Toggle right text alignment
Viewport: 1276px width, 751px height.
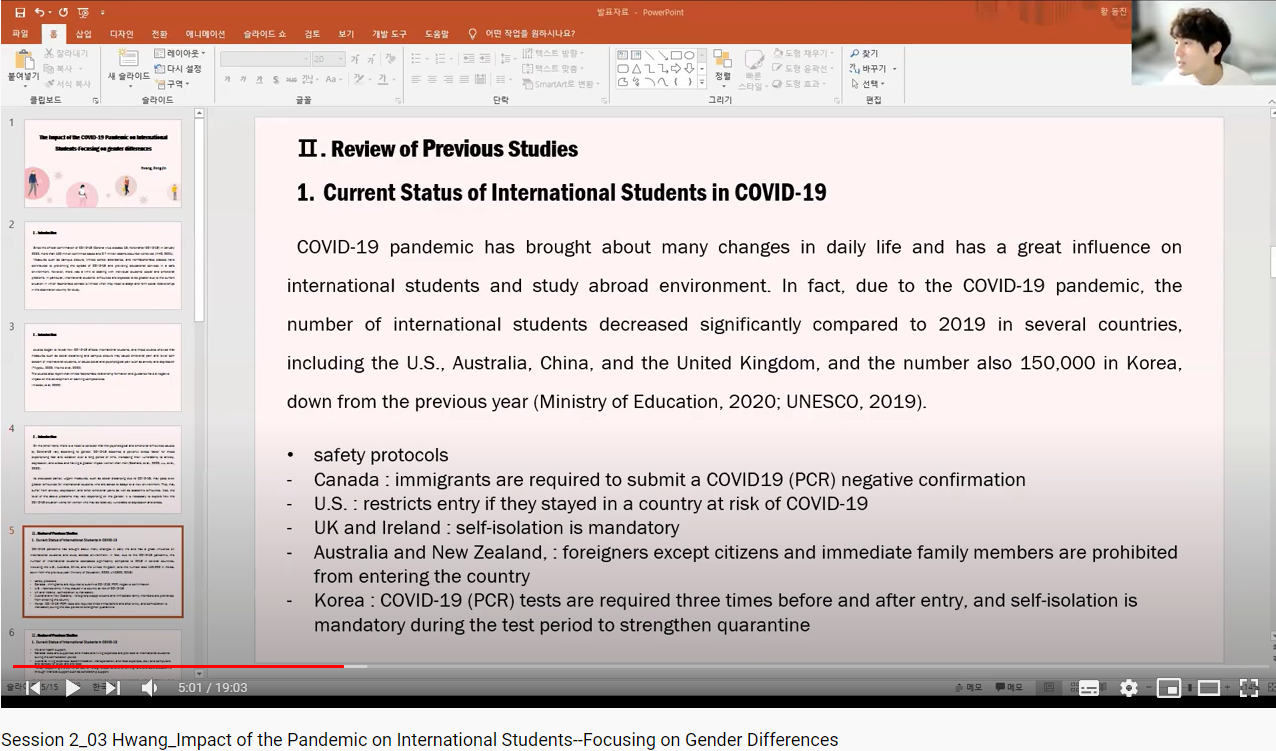[449, 79]
